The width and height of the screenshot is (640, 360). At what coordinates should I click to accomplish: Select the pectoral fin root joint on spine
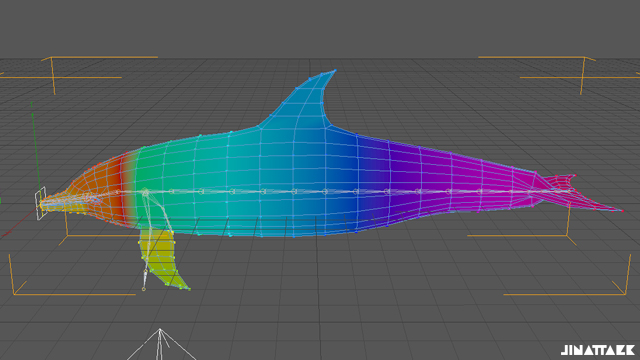[x=146, y=192]
